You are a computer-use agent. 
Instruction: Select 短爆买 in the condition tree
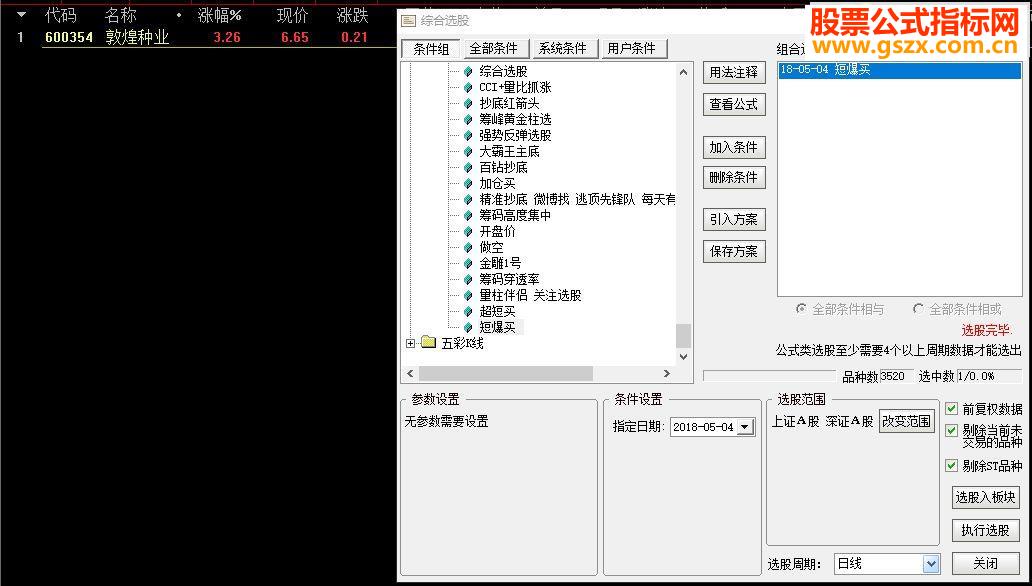click(x=498, y=327)
